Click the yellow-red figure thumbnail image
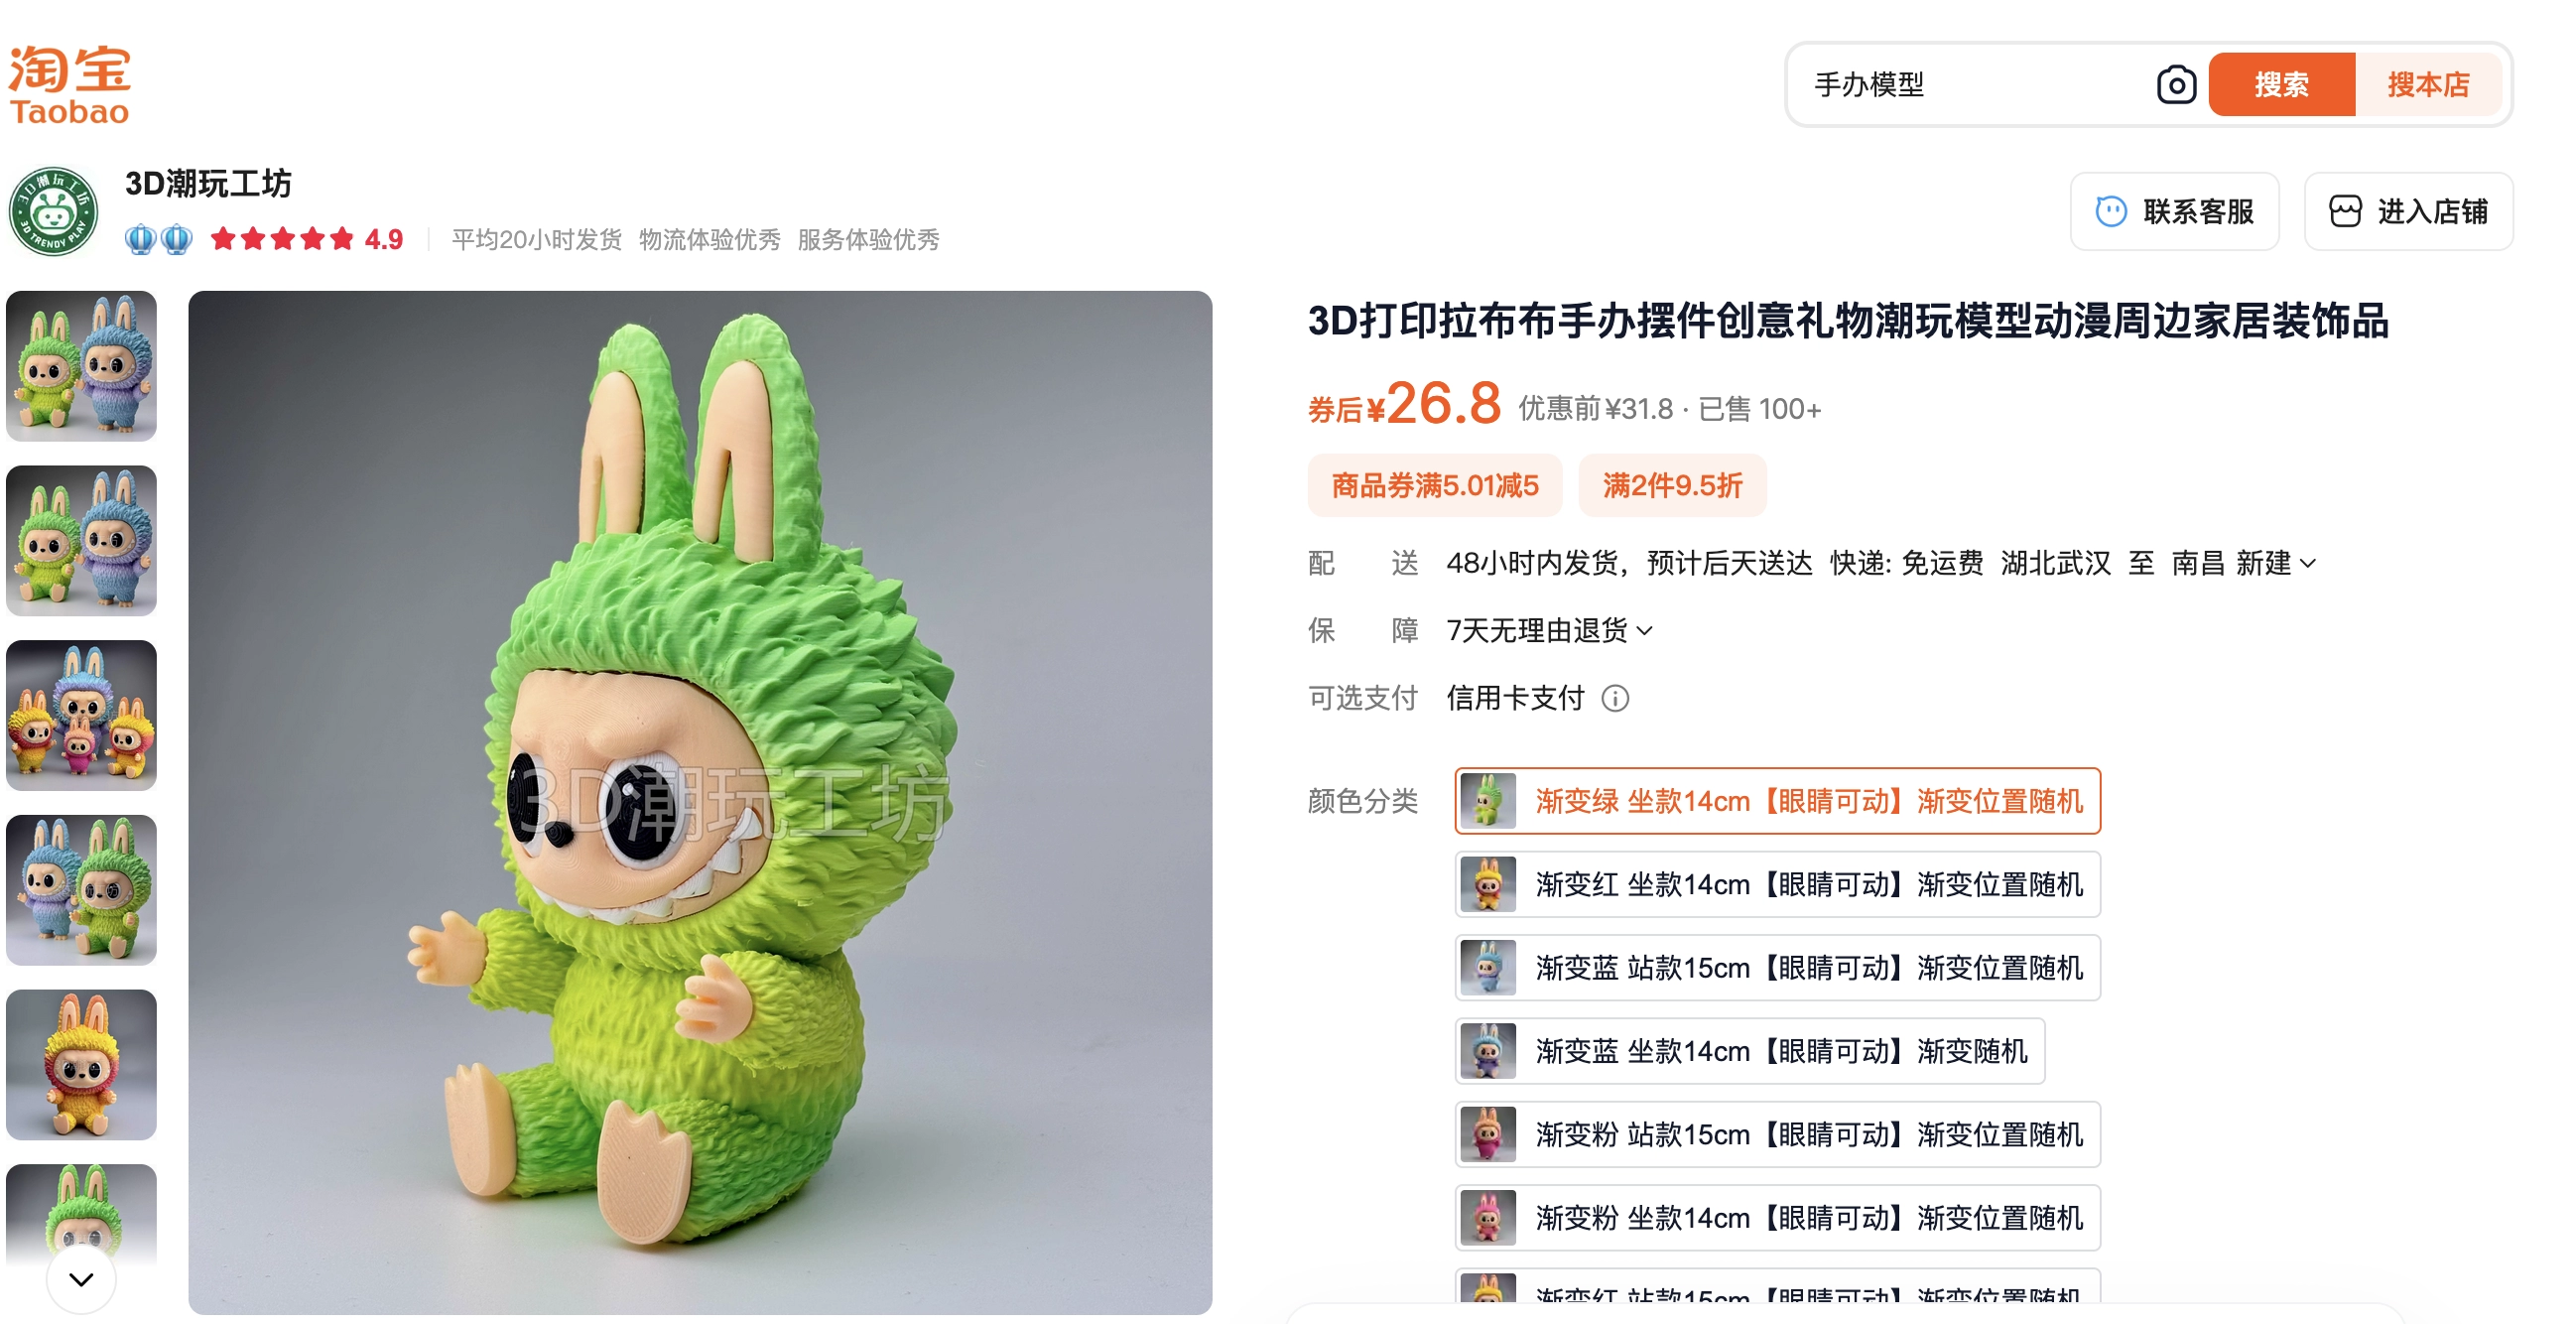 pos(81,1065)
